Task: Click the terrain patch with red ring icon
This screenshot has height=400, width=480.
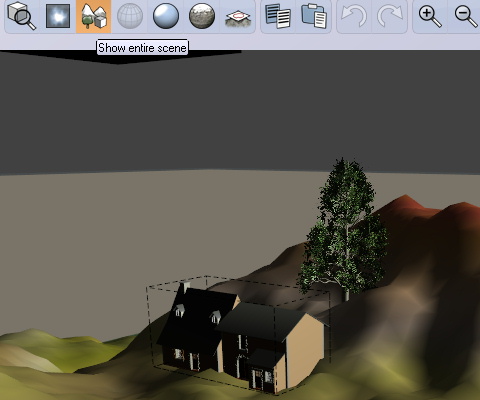Action: [x=238, y=18]
